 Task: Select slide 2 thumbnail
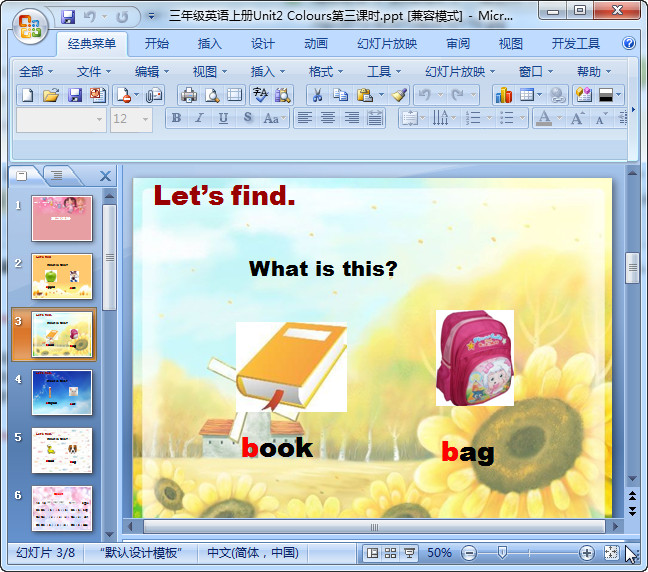[x=62, y=276]
